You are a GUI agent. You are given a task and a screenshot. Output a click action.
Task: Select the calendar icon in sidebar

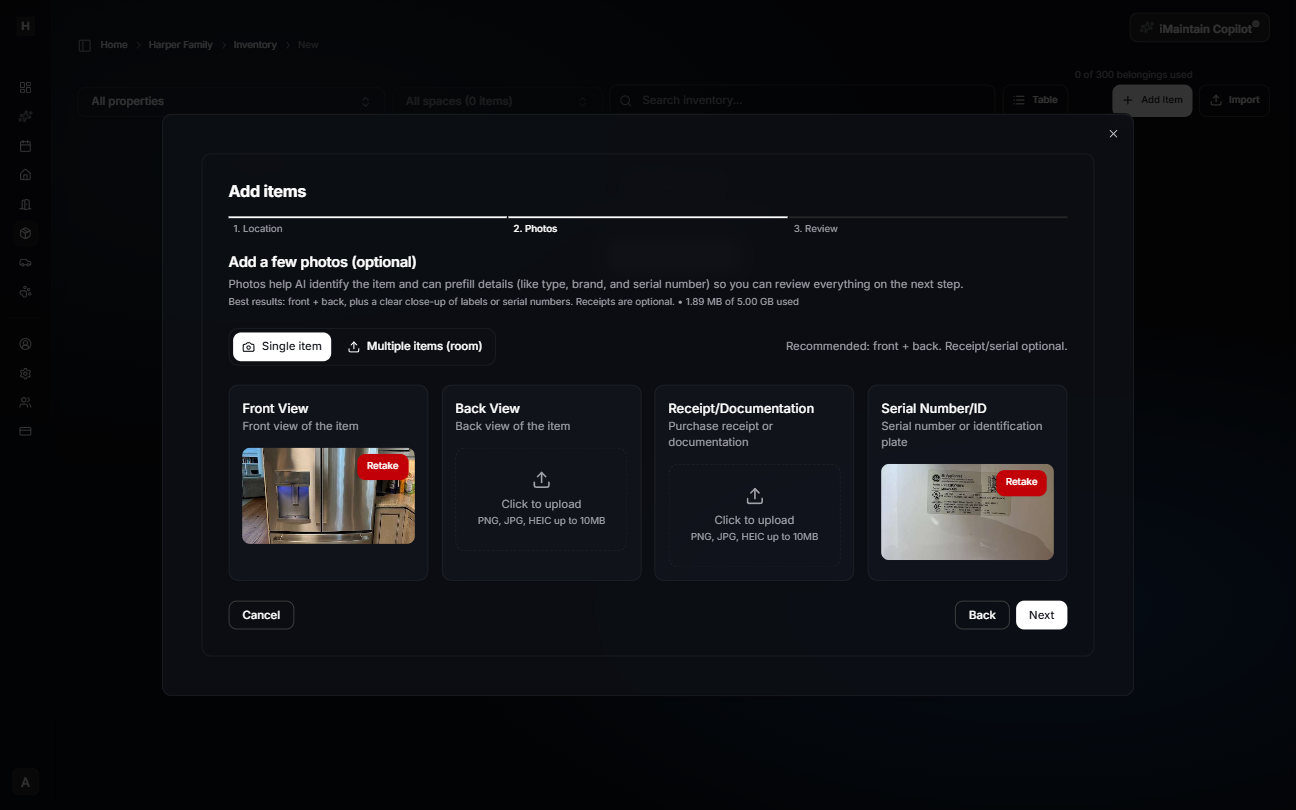[25, 145]
